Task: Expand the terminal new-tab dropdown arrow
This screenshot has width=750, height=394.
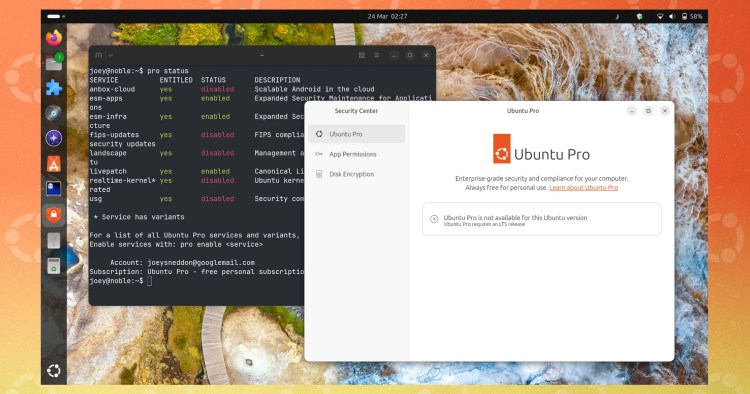Action: coord(110,55)
